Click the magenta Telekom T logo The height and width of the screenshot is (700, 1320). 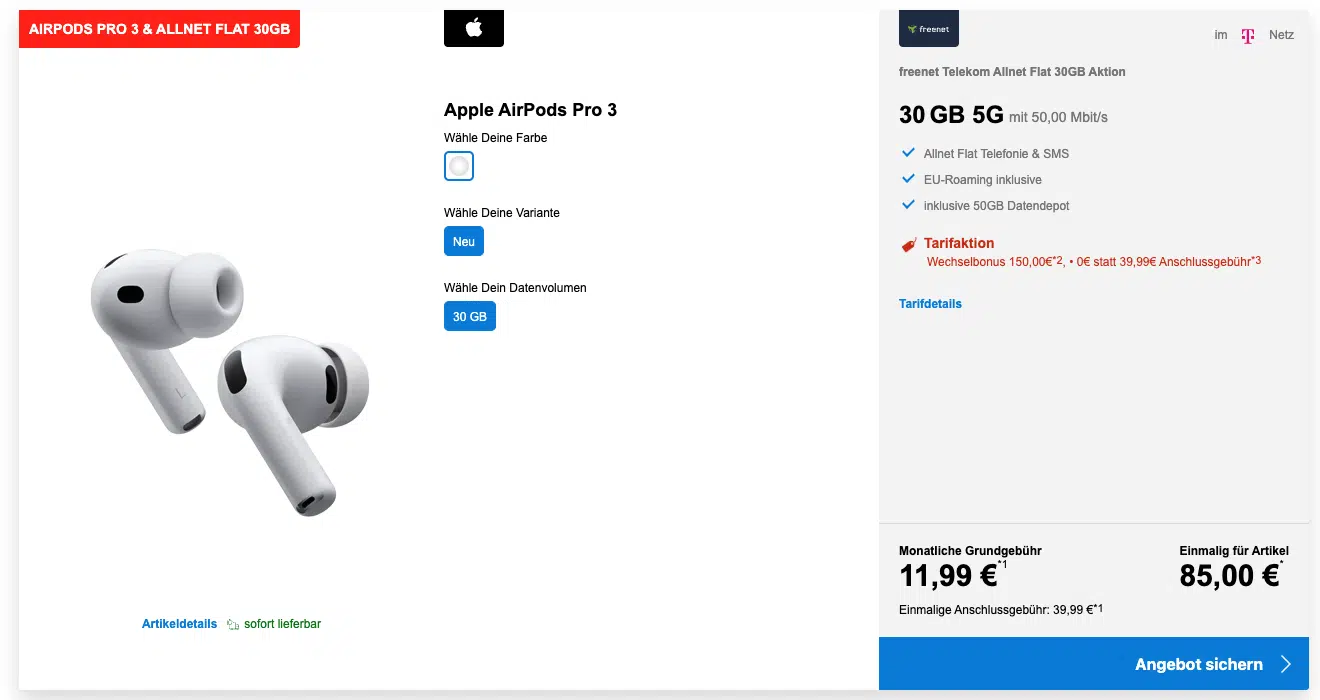(x=1247, y=36)
